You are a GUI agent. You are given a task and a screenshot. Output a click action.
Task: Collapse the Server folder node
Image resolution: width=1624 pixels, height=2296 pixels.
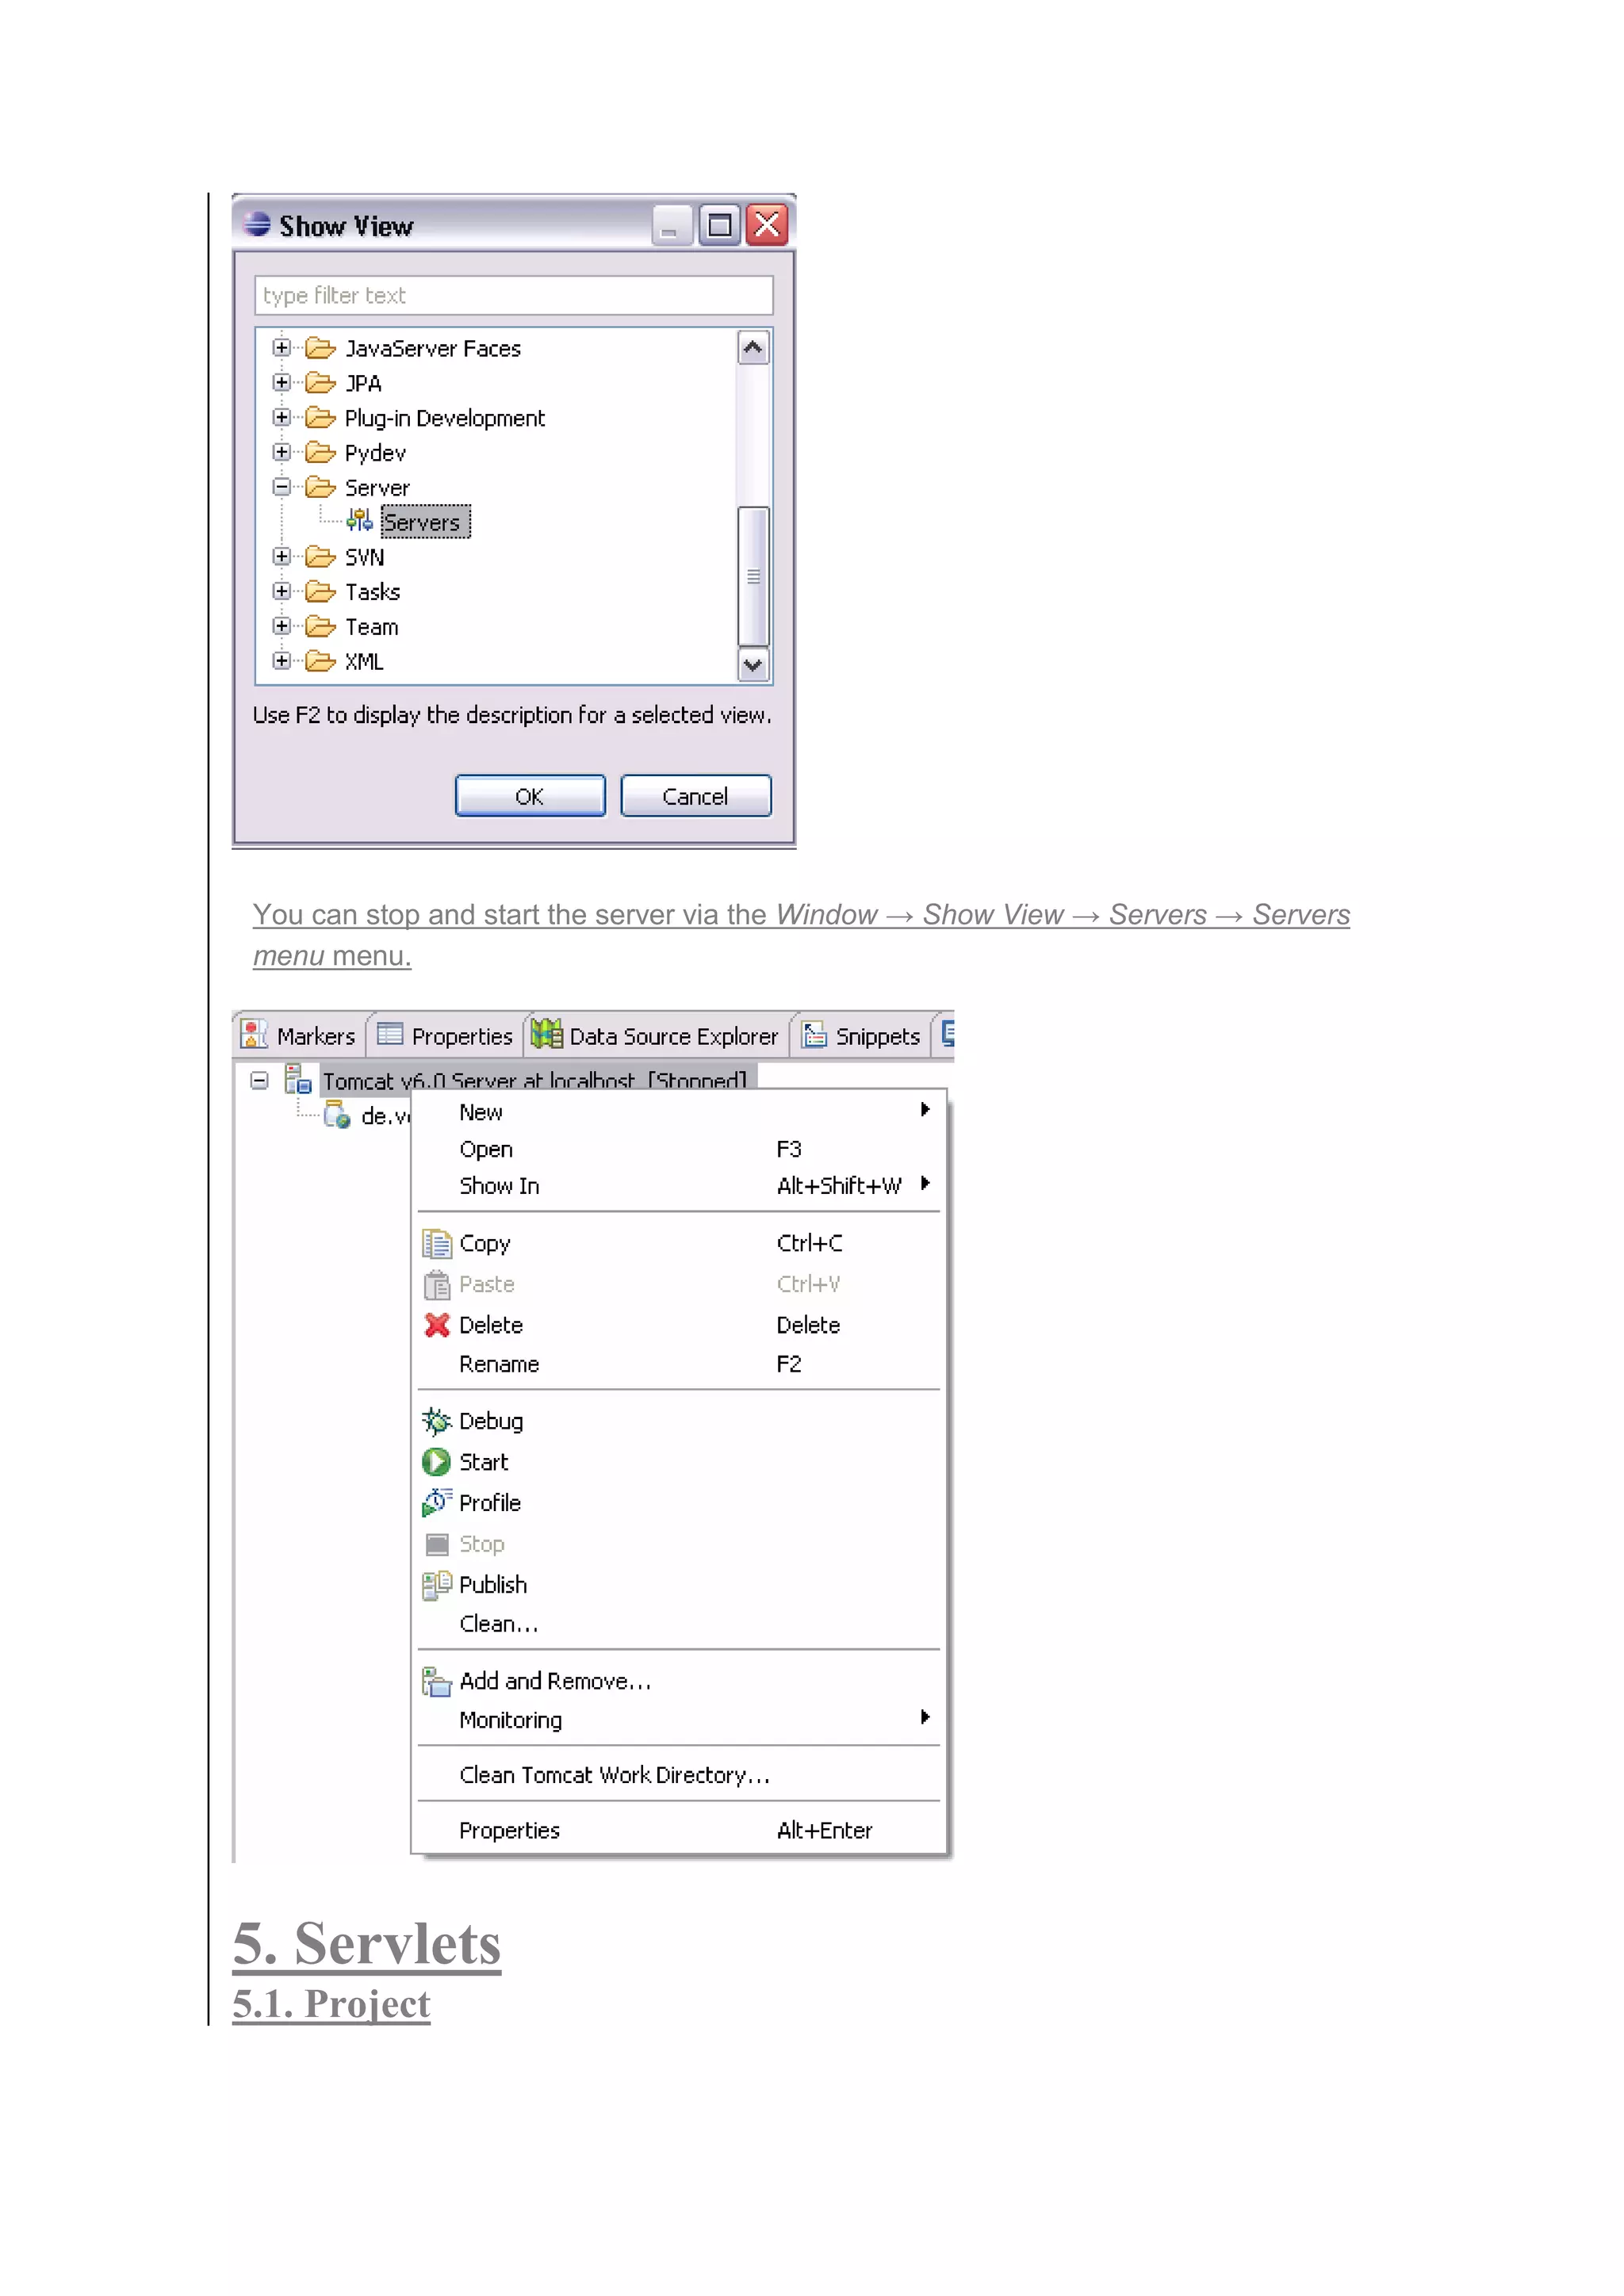(282, 487)
